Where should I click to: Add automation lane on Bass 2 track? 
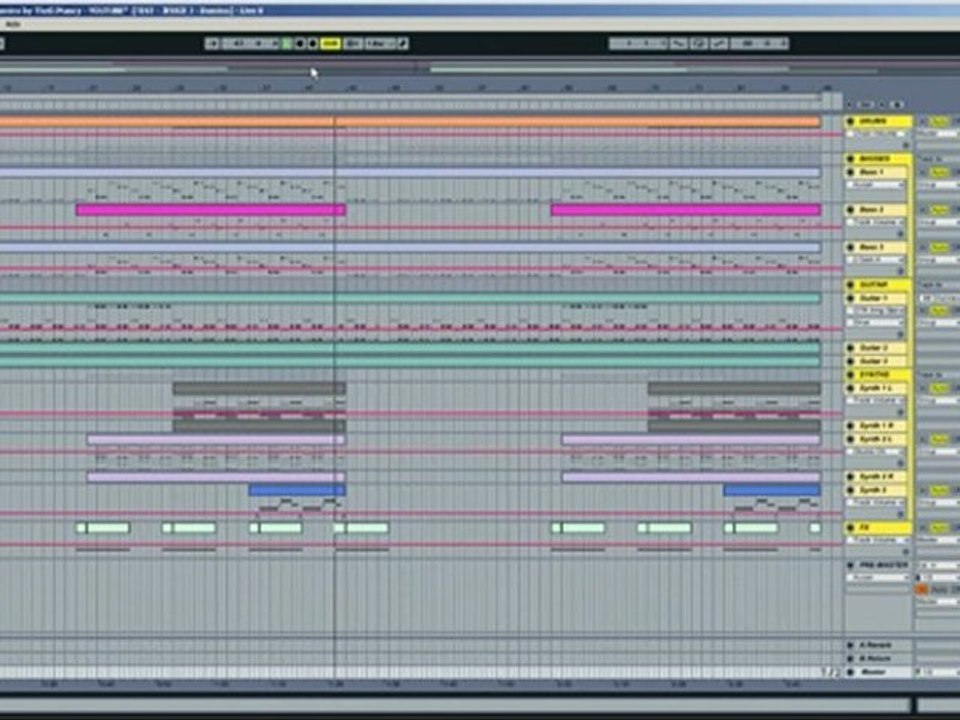click(x=901, y=234)
